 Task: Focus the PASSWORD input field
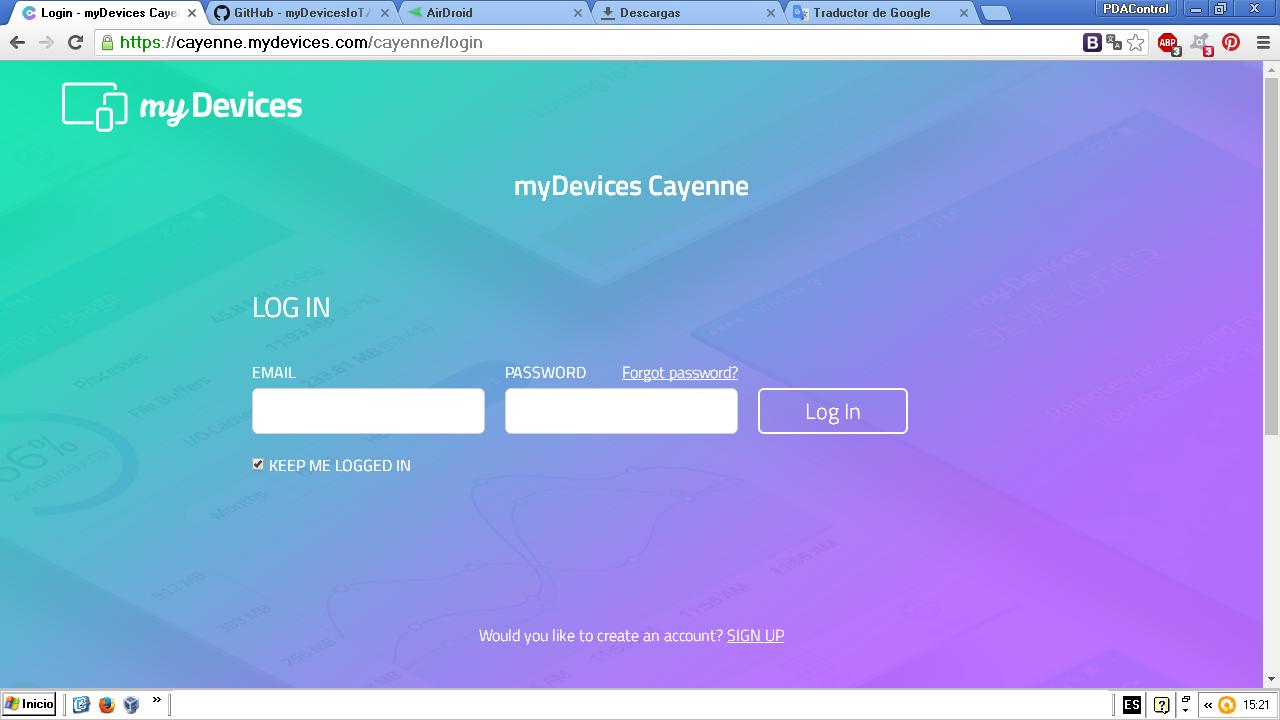[x=621, y=411]
